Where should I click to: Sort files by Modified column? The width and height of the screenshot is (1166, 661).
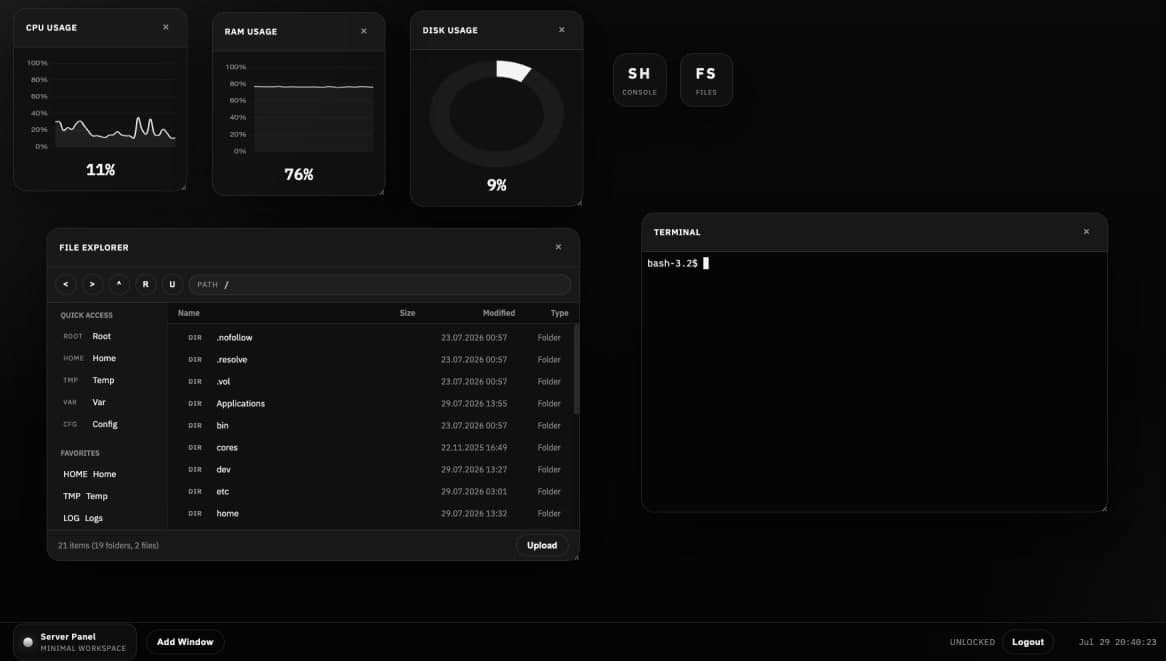[499, 313]
